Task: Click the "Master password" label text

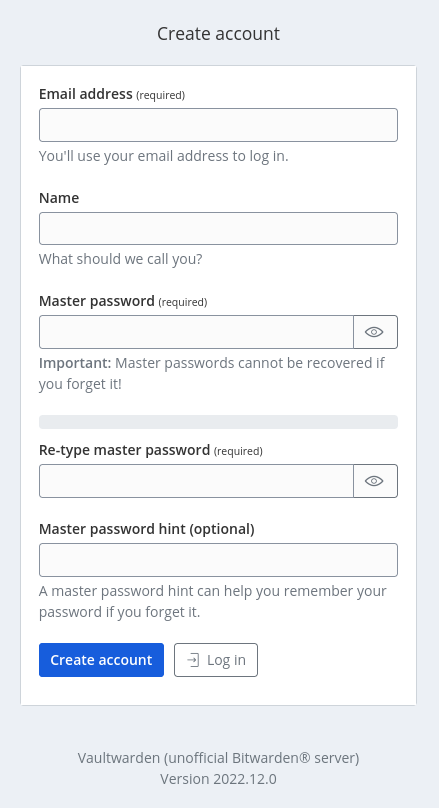Action: (x=97, y=301)
